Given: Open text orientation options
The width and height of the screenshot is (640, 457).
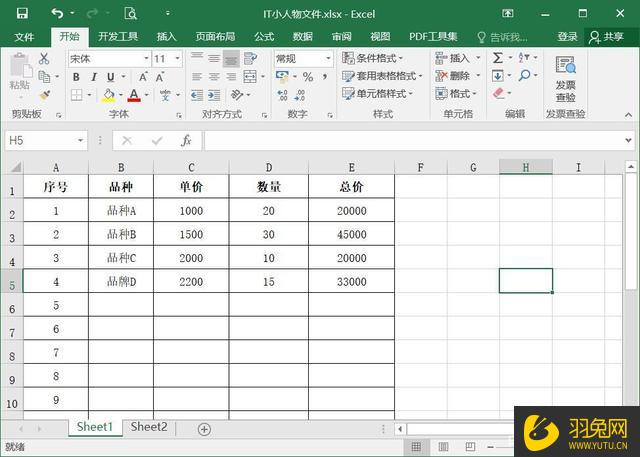Looking at the screenshot, I should pyautogui.click(x=237, y=95).
